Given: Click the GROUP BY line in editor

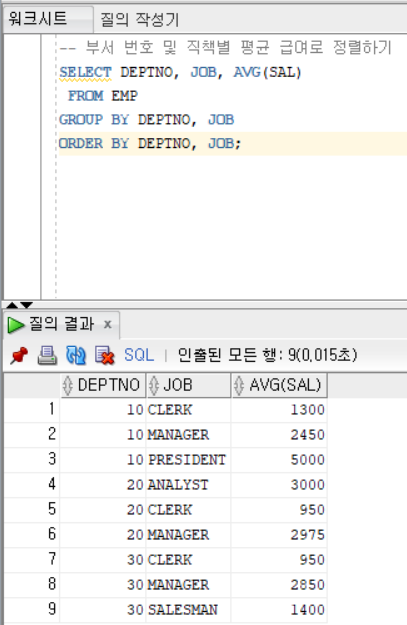Looking at the screenshot, I should click(x=147, y=120).
